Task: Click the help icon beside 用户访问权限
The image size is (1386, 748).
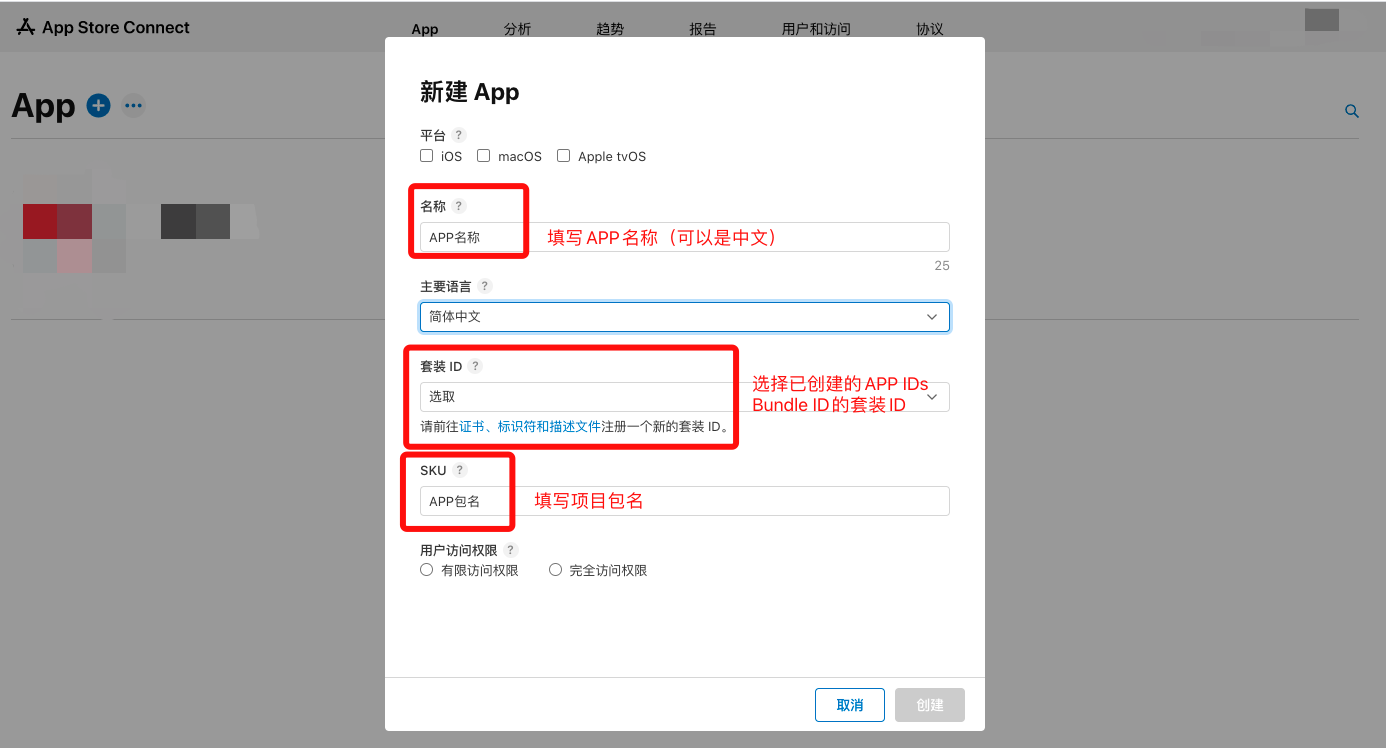Action: tap(511, 550)
